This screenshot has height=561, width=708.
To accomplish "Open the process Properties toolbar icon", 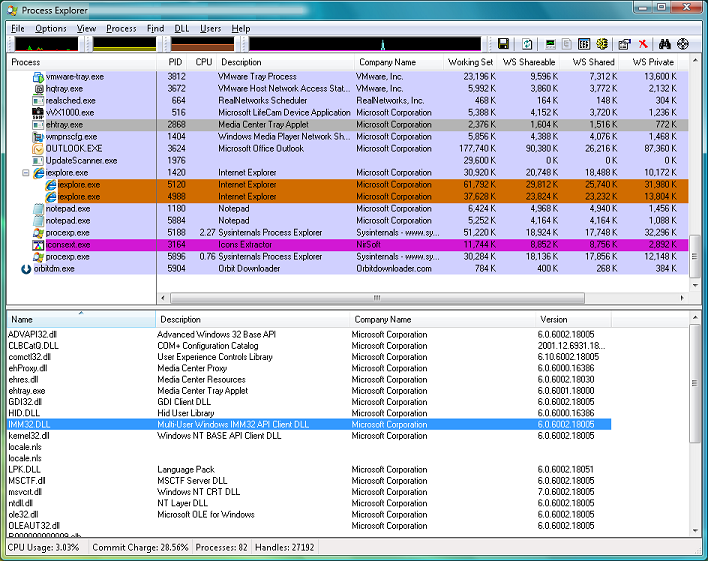I will pos(625,45).
